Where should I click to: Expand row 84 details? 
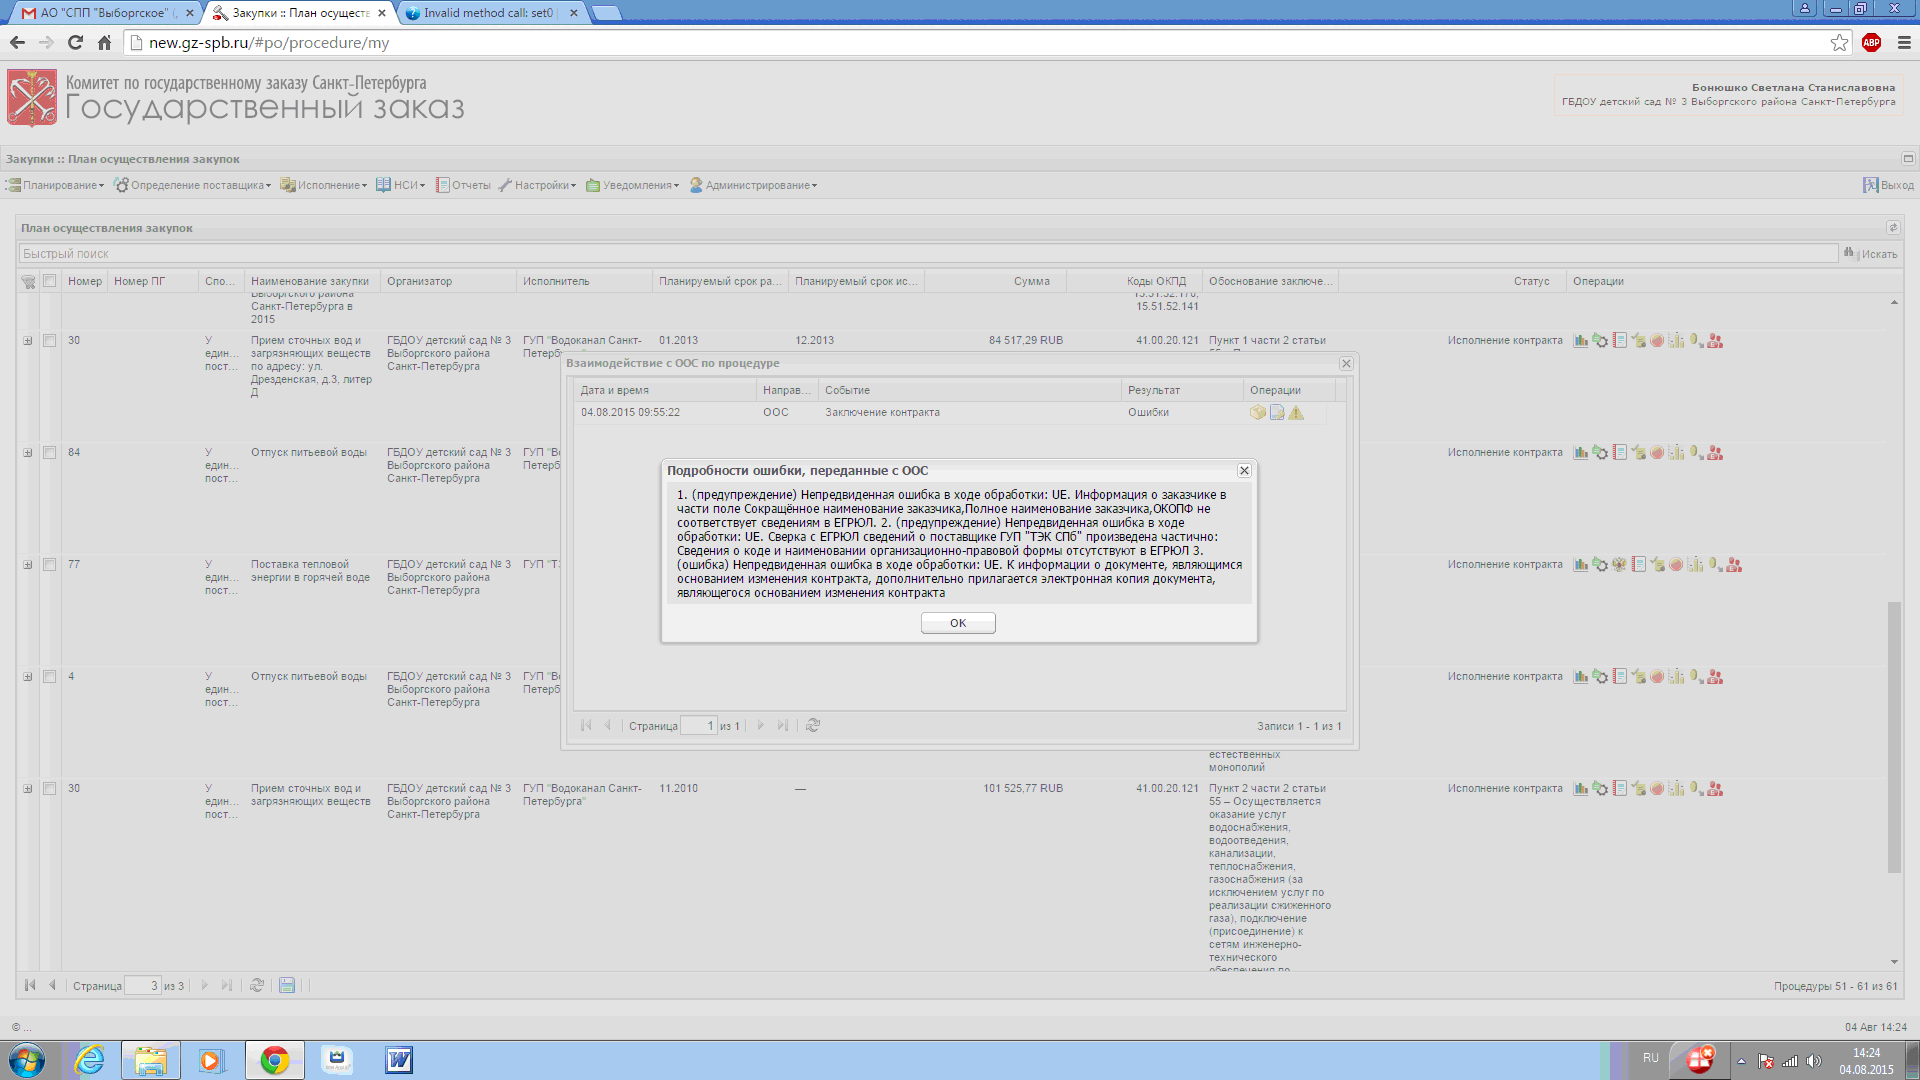coord(28,453)
